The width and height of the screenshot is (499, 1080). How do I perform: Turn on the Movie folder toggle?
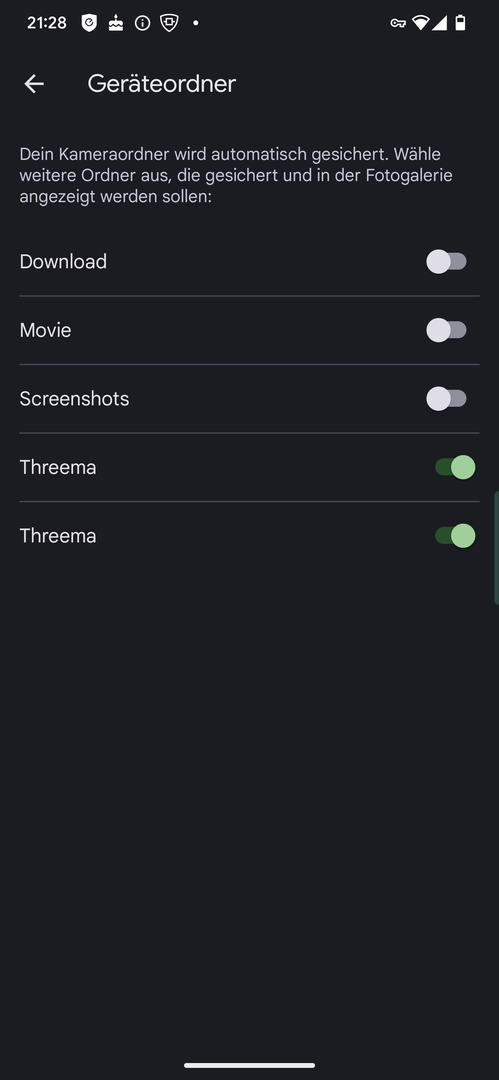tap(447, 331)
